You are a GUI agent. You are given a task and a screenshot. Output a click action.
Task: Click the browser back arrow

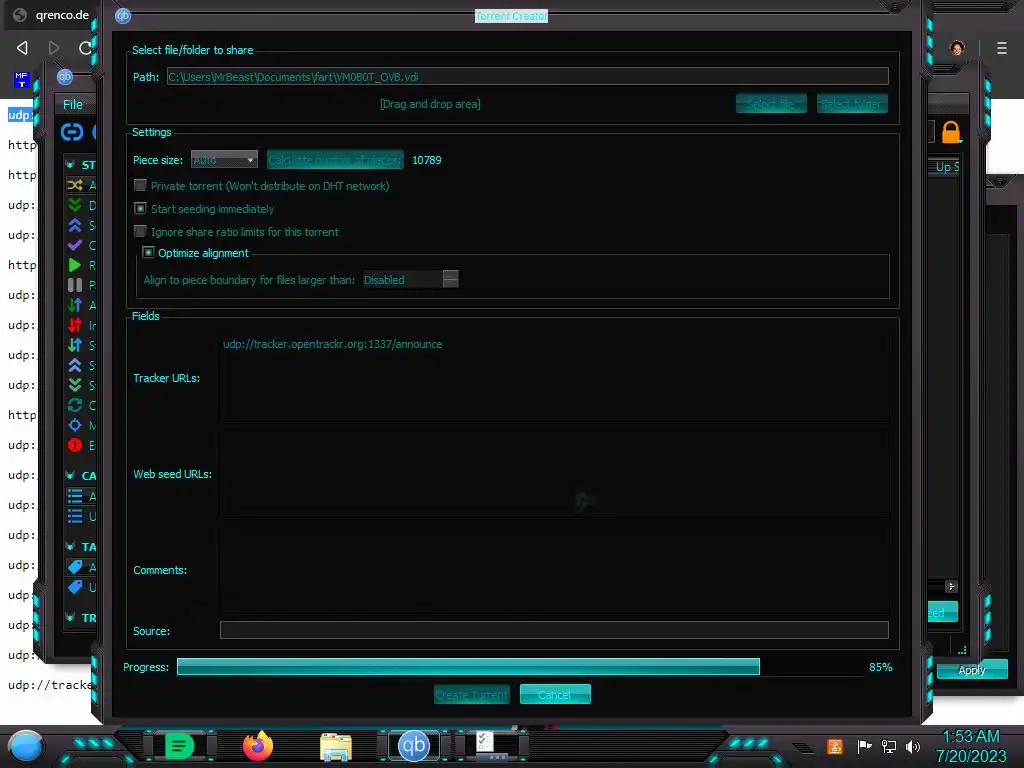point(22,48)
